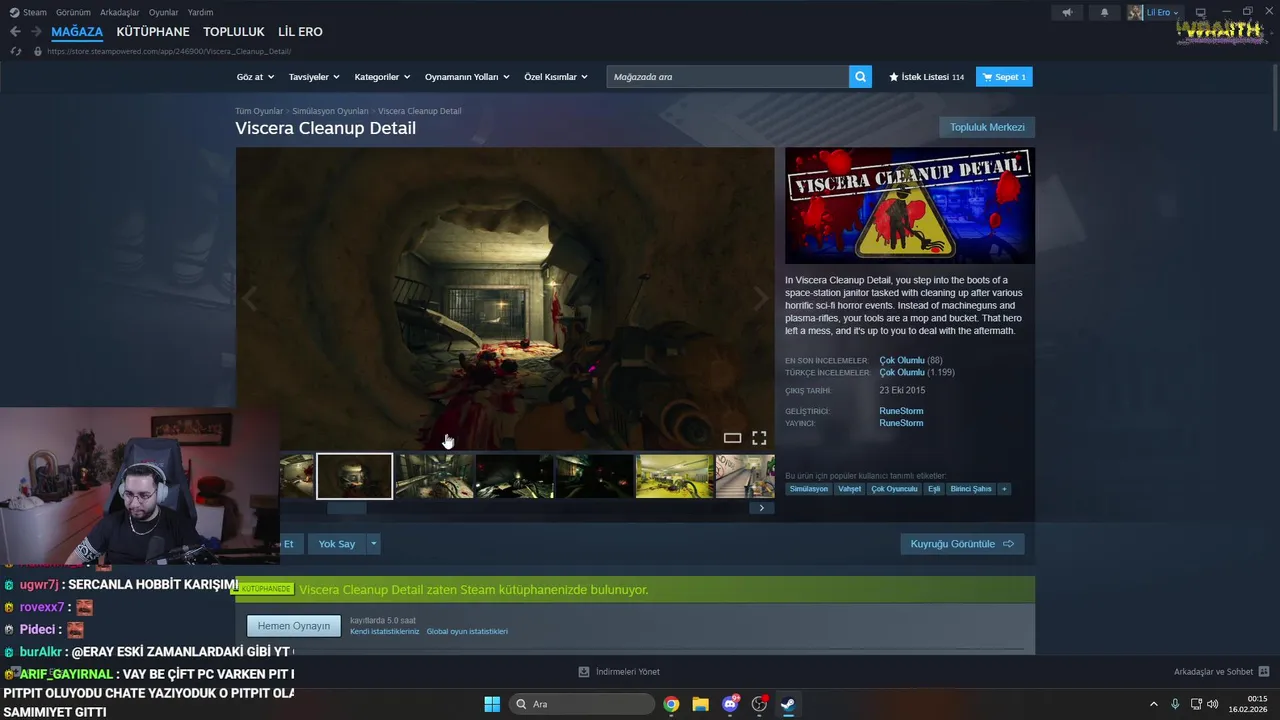Open the notifications bell
This screenshot has width=1280, height=720.
(1104, 12)
